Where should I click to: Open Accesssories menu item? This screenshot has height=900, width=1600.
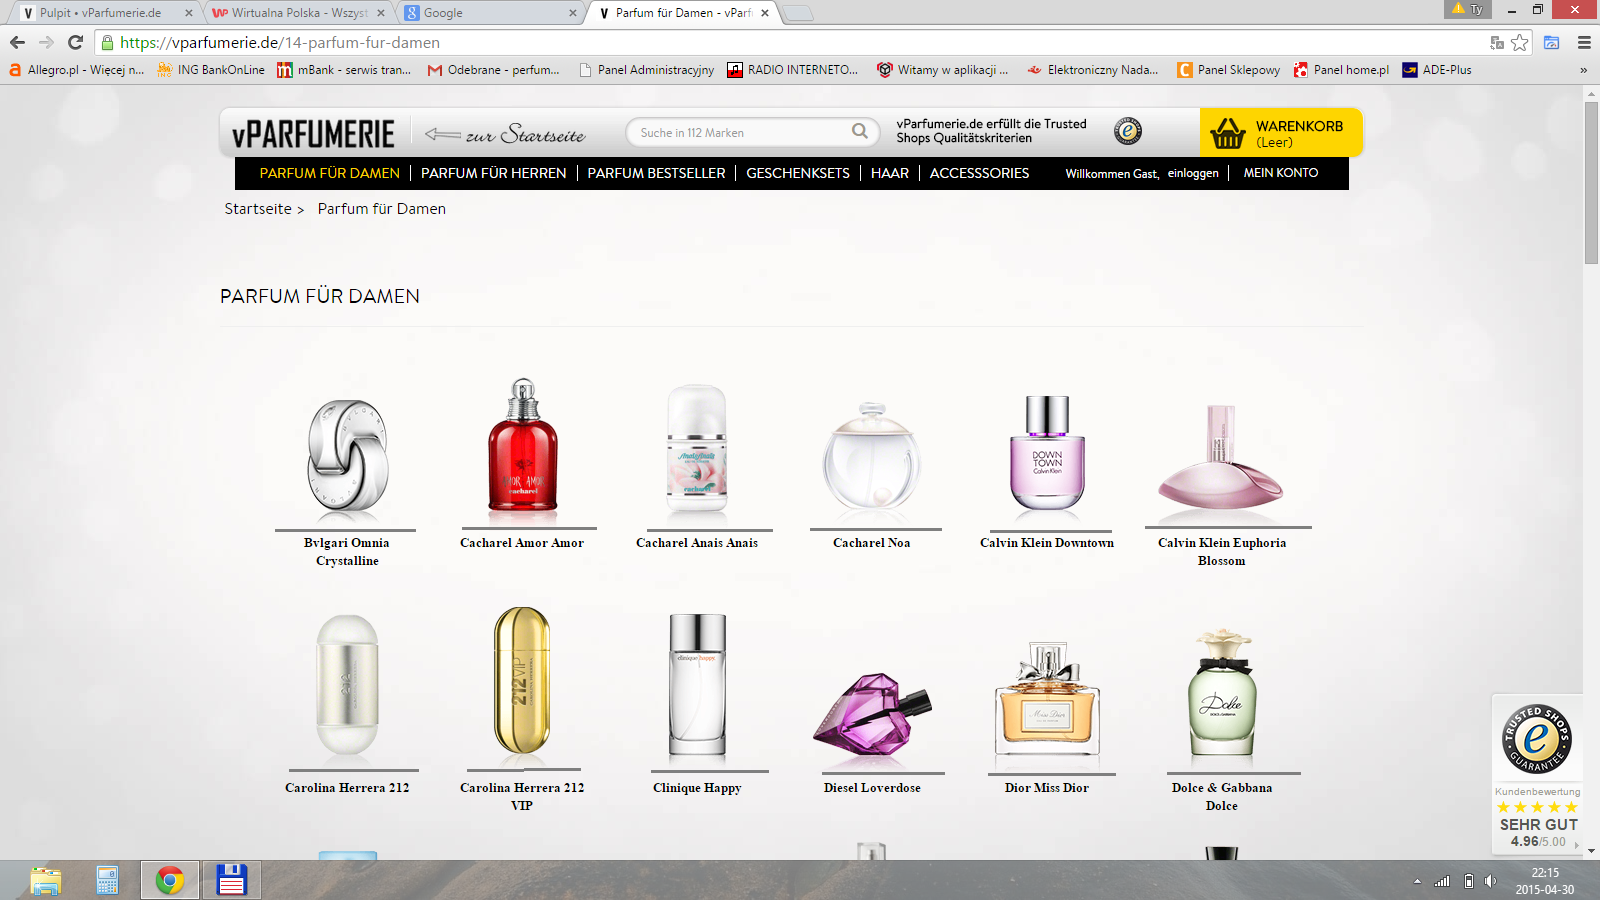[979, 173]
